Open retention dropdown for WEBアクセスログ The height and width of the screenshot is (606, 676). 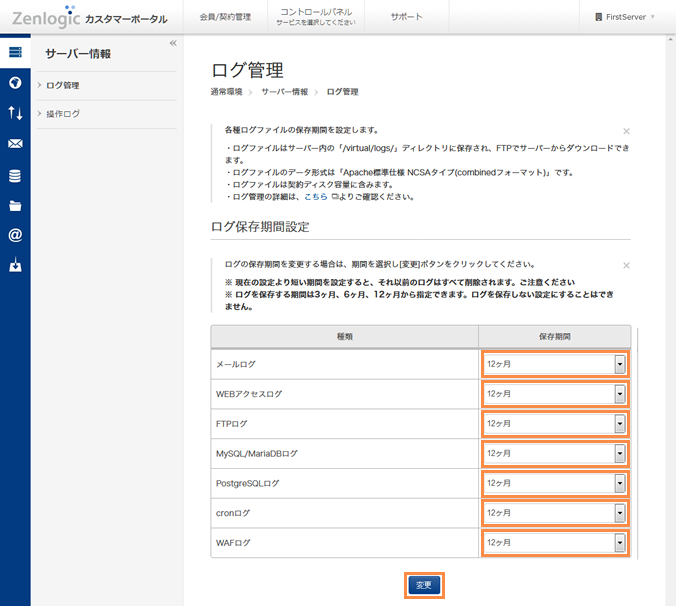[555, 394]
